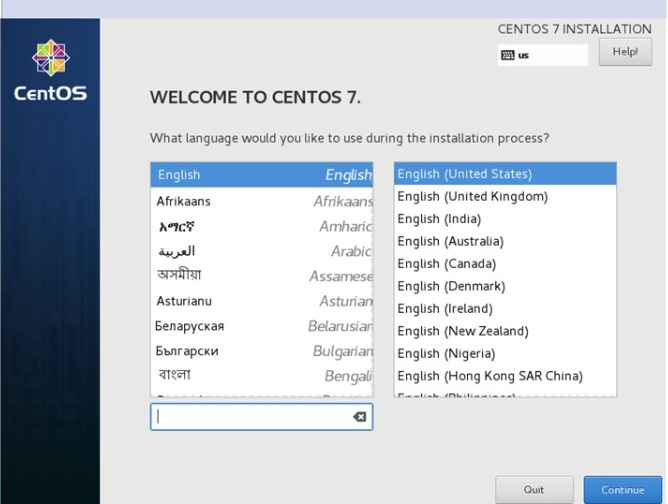The image size is (668, 504).
Task: Choose English (Hong Kong SAR China) locale
Action: 505,376
